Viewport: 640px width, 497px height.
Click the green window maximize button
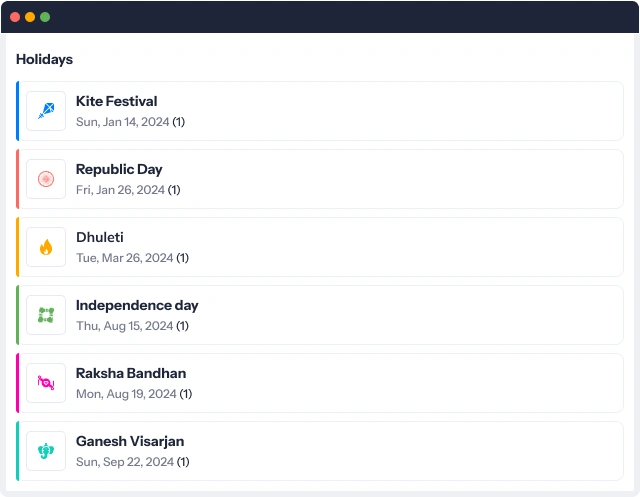(45, 17)
